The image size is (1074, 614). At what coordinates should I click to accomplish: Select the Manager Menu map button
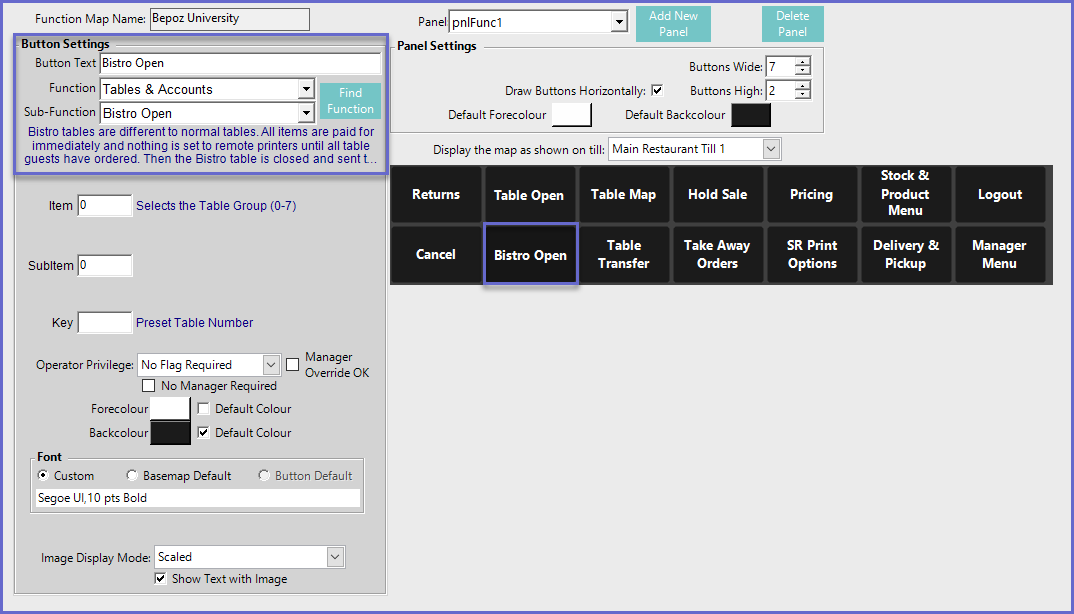tap(999, 254)
